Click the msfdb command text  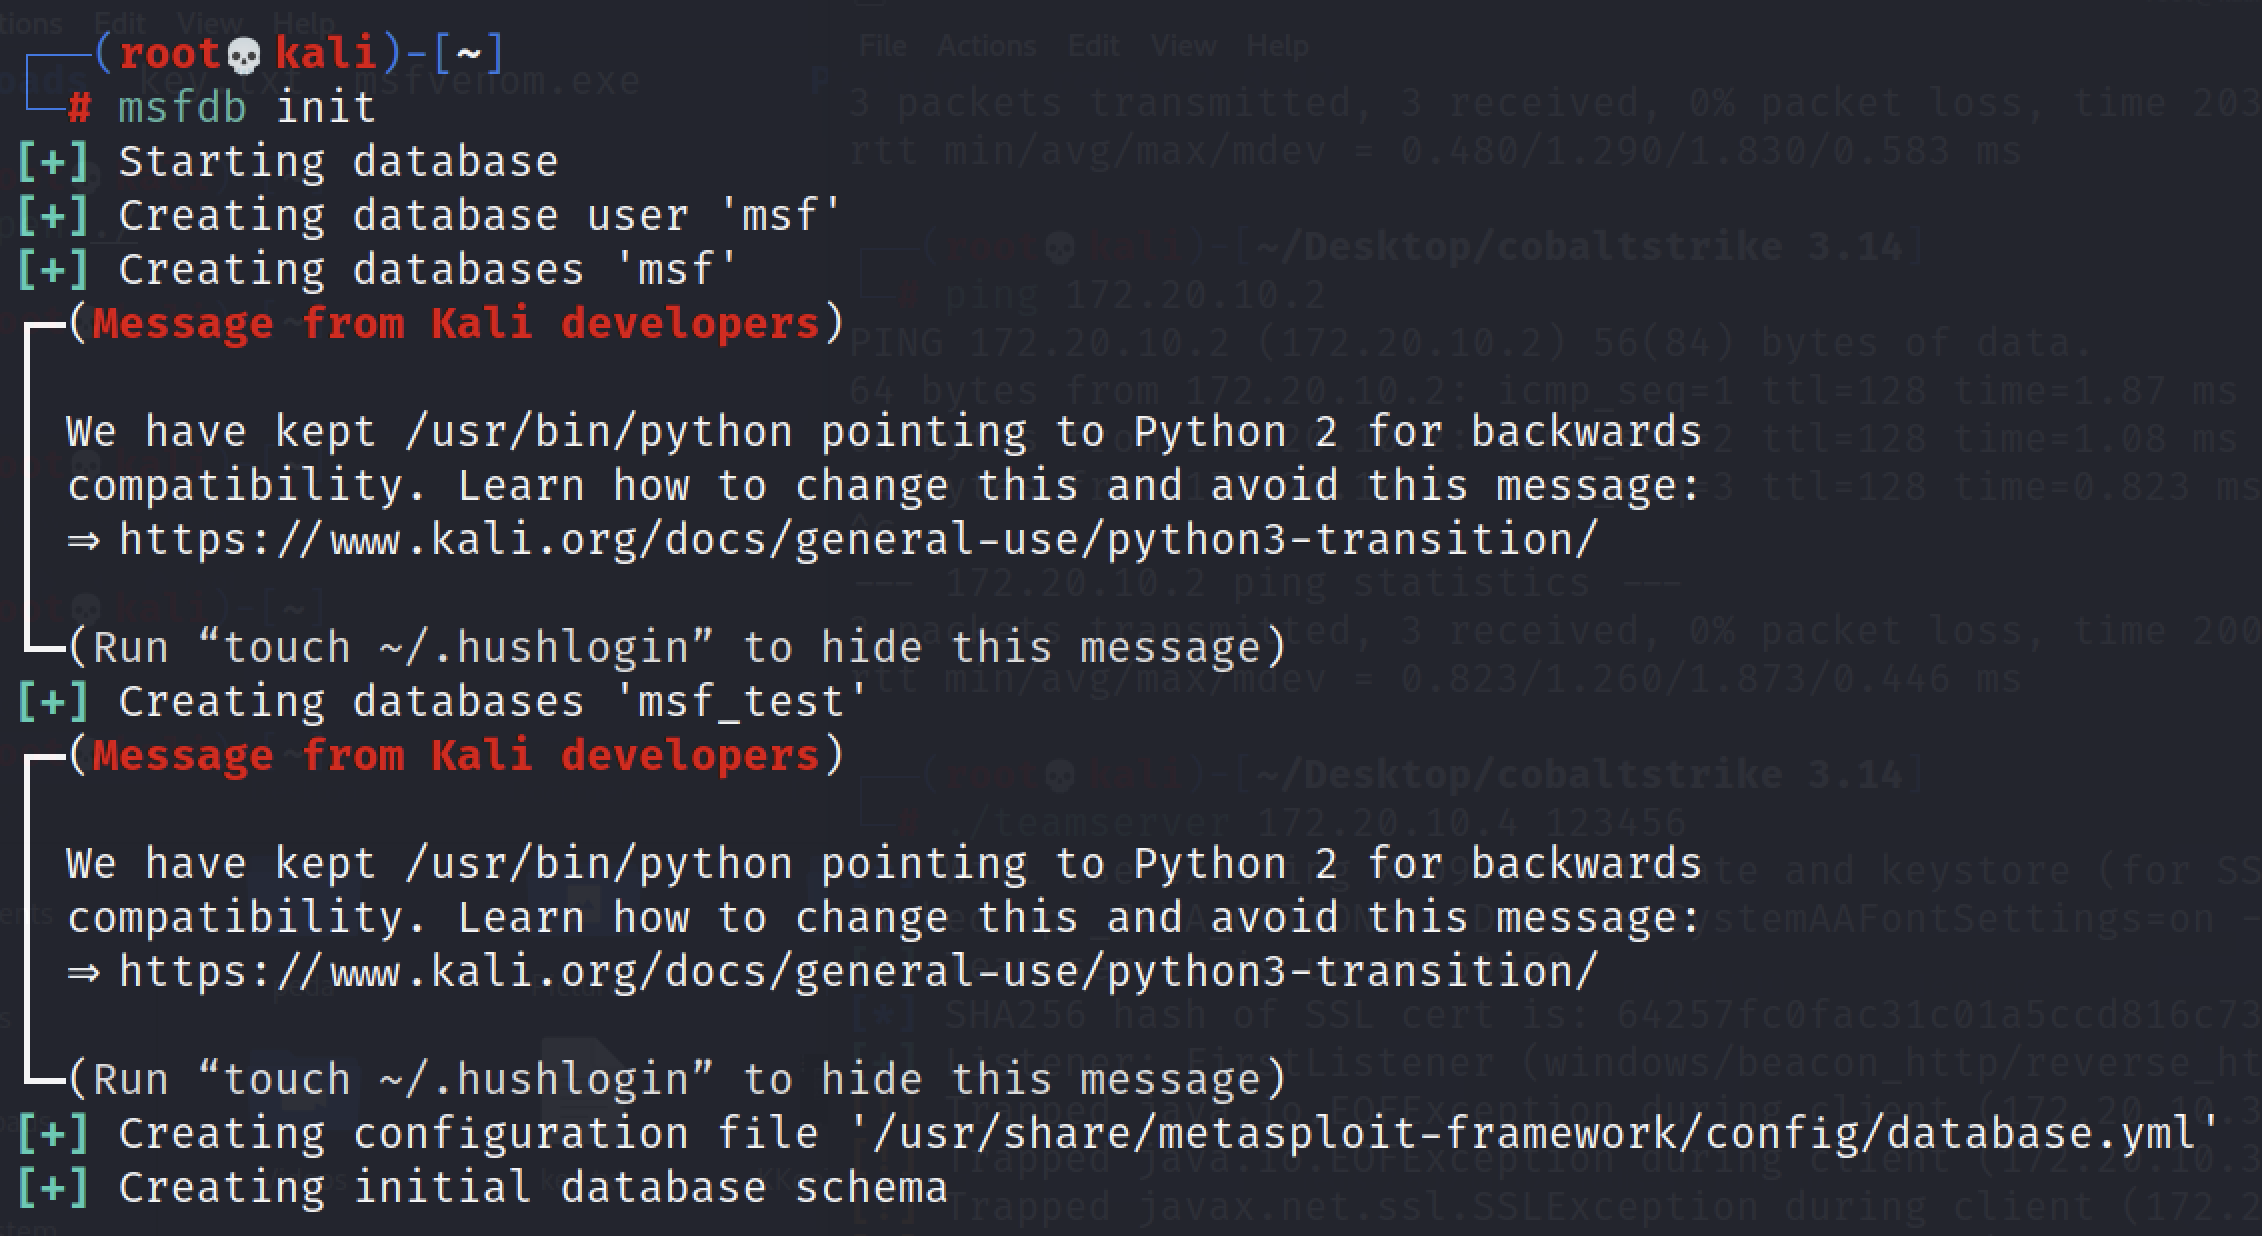[182, 107]
